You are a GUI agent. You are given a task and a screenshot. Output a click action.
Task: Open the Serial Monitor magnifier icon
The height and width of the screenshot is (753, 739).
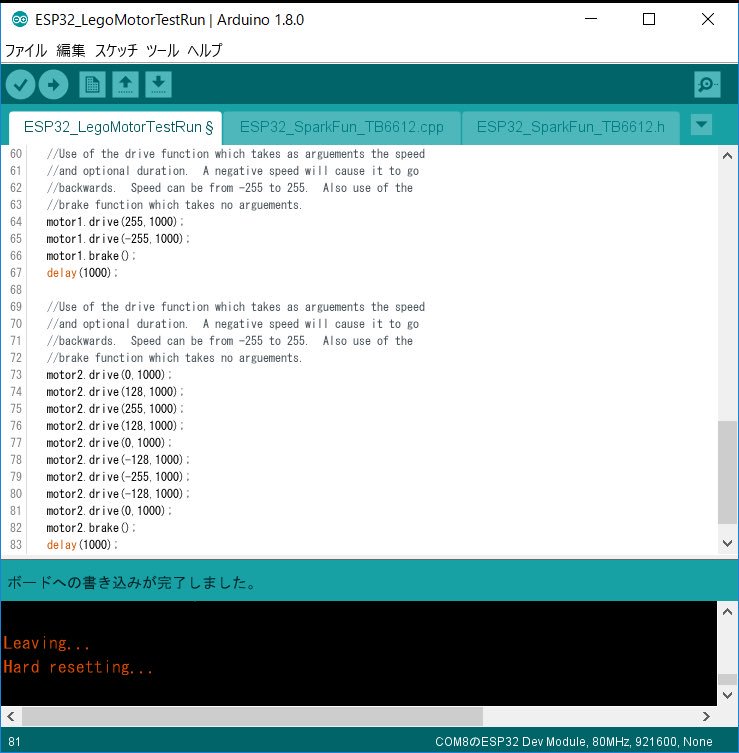(707, 85)
